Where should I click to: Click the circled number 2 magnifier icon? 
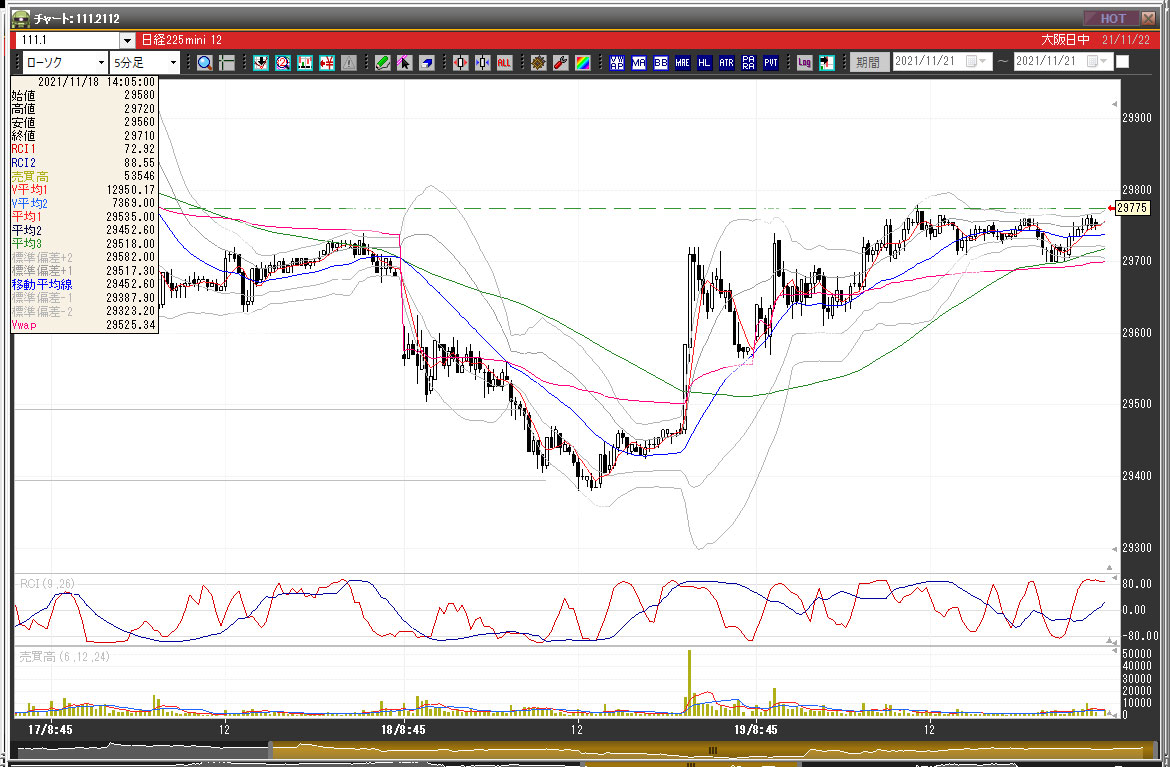point(282,63)
